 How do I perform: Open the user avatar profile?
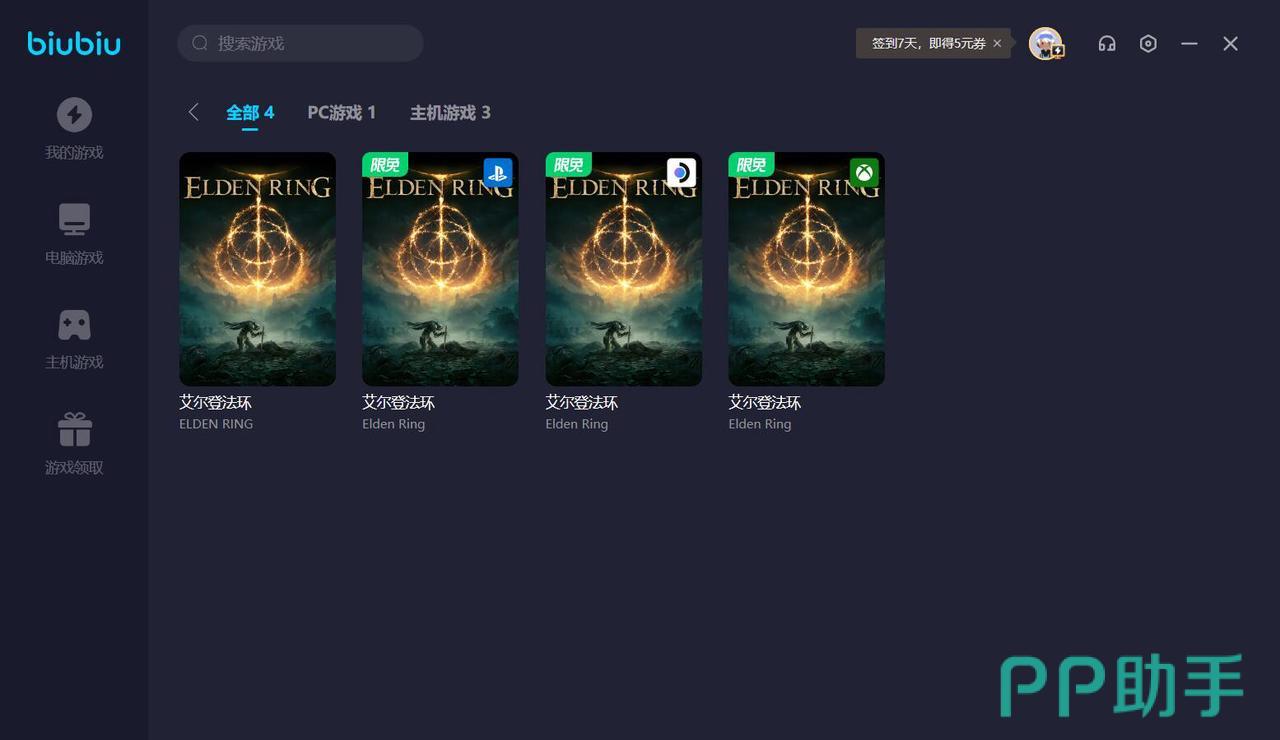click(1046, 43)
